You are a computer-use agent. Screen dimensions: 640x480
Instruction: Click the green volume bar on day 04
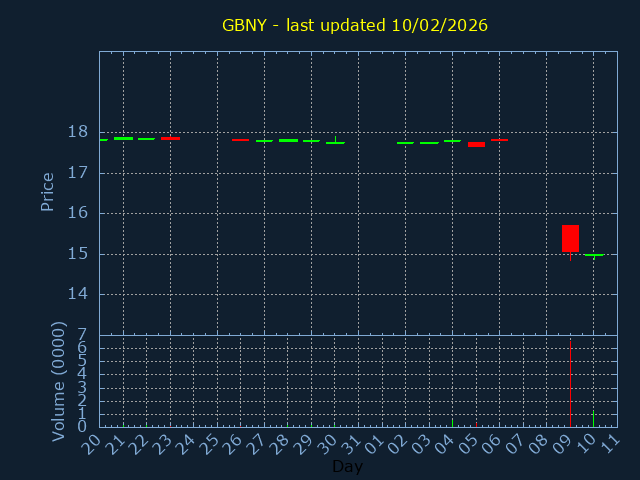click(452, 423)
